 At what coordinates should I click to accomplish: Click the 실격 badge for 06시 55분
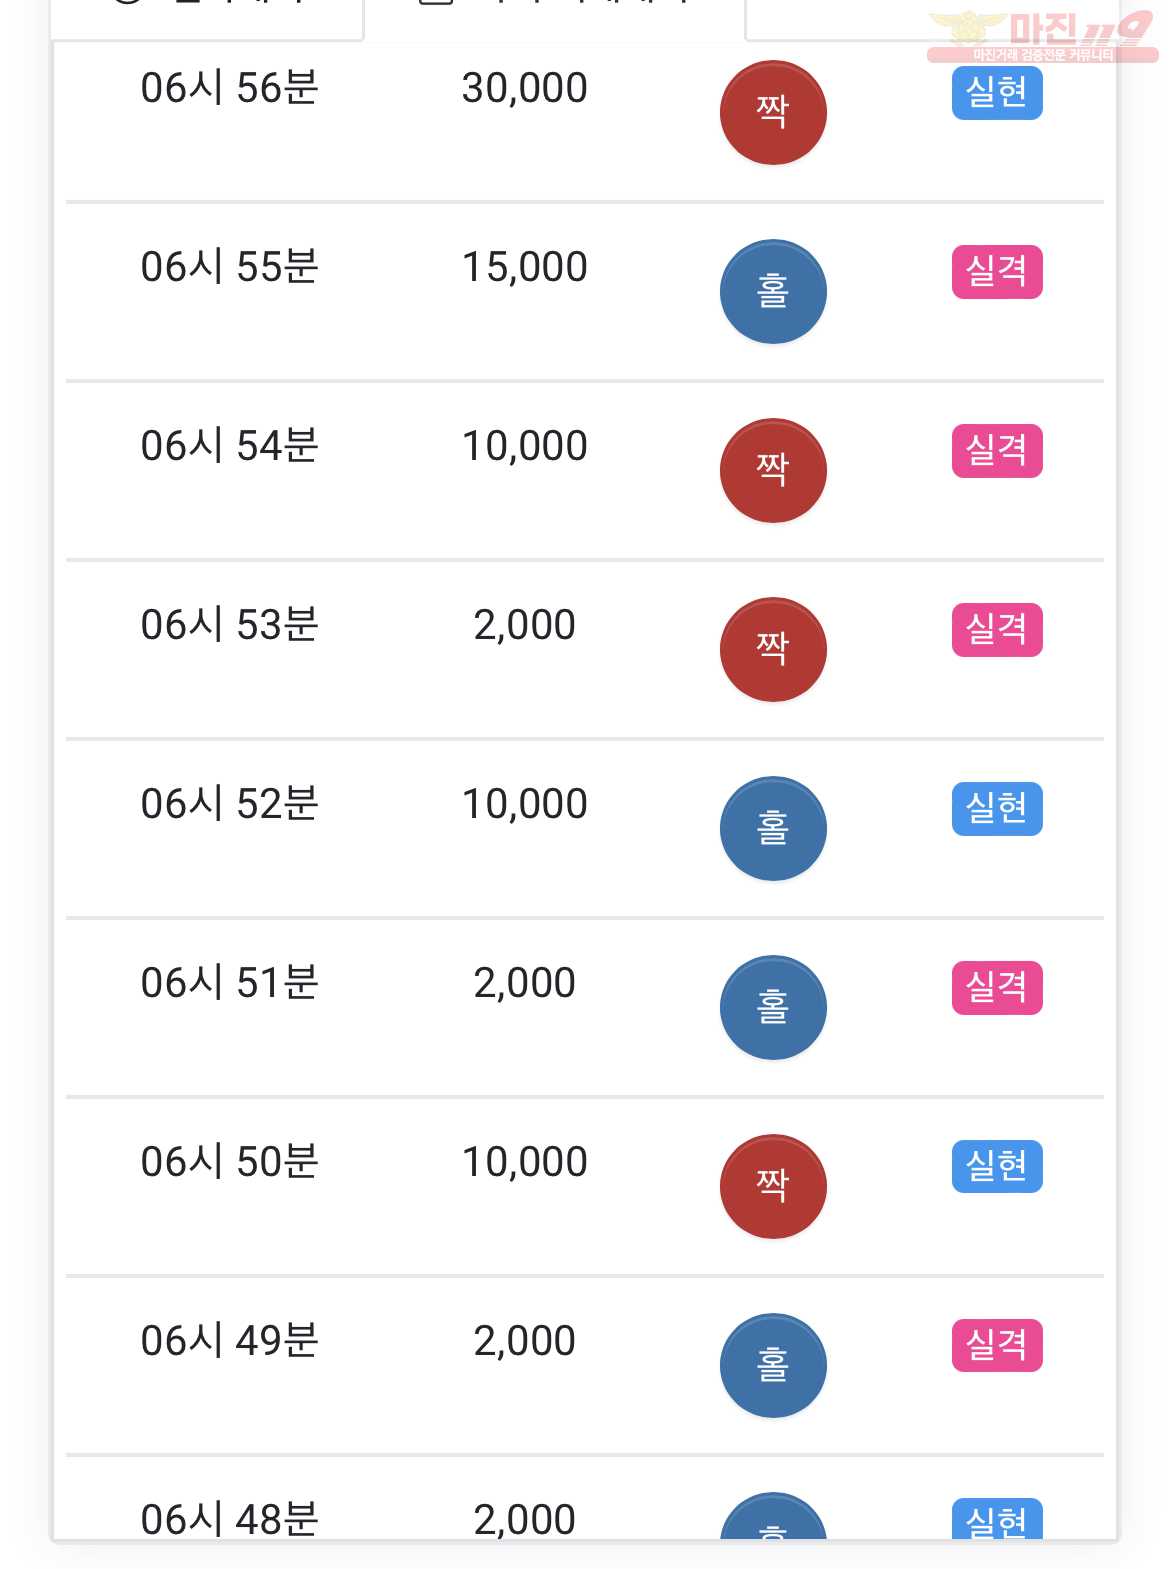pyautogui.click(x=997, y=272)
